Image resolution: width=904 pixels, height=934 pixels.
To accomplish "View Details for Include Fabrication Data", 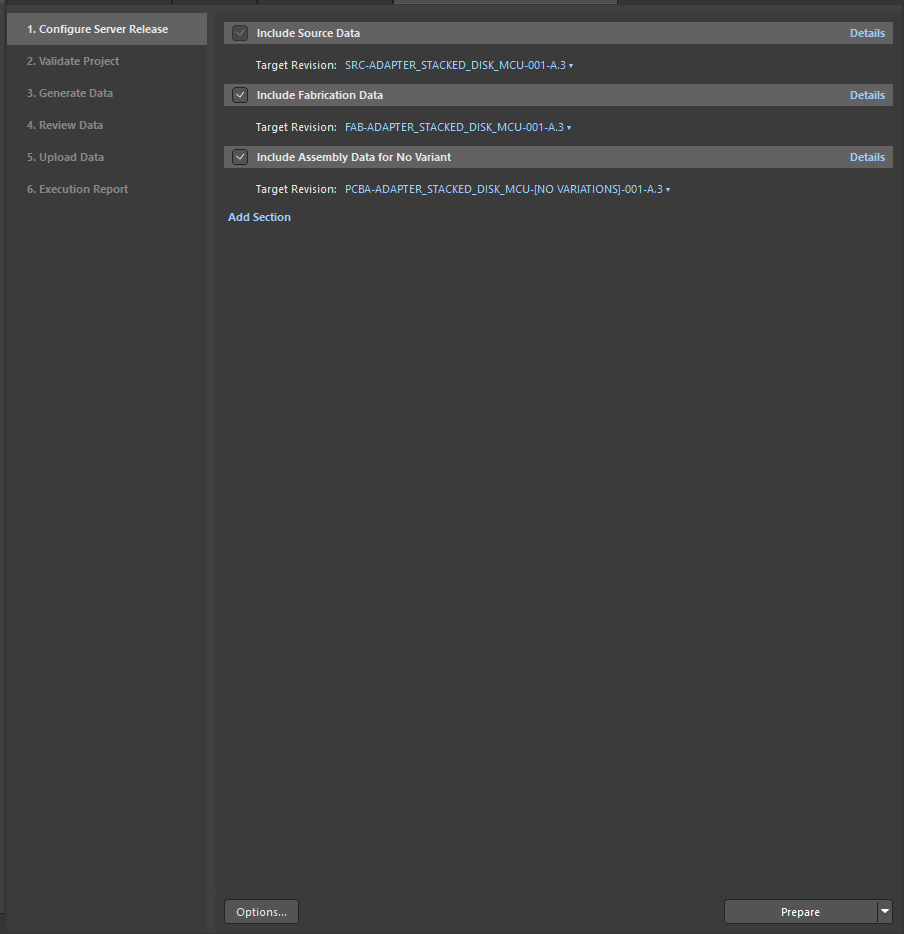I will [x=867, y=95].
